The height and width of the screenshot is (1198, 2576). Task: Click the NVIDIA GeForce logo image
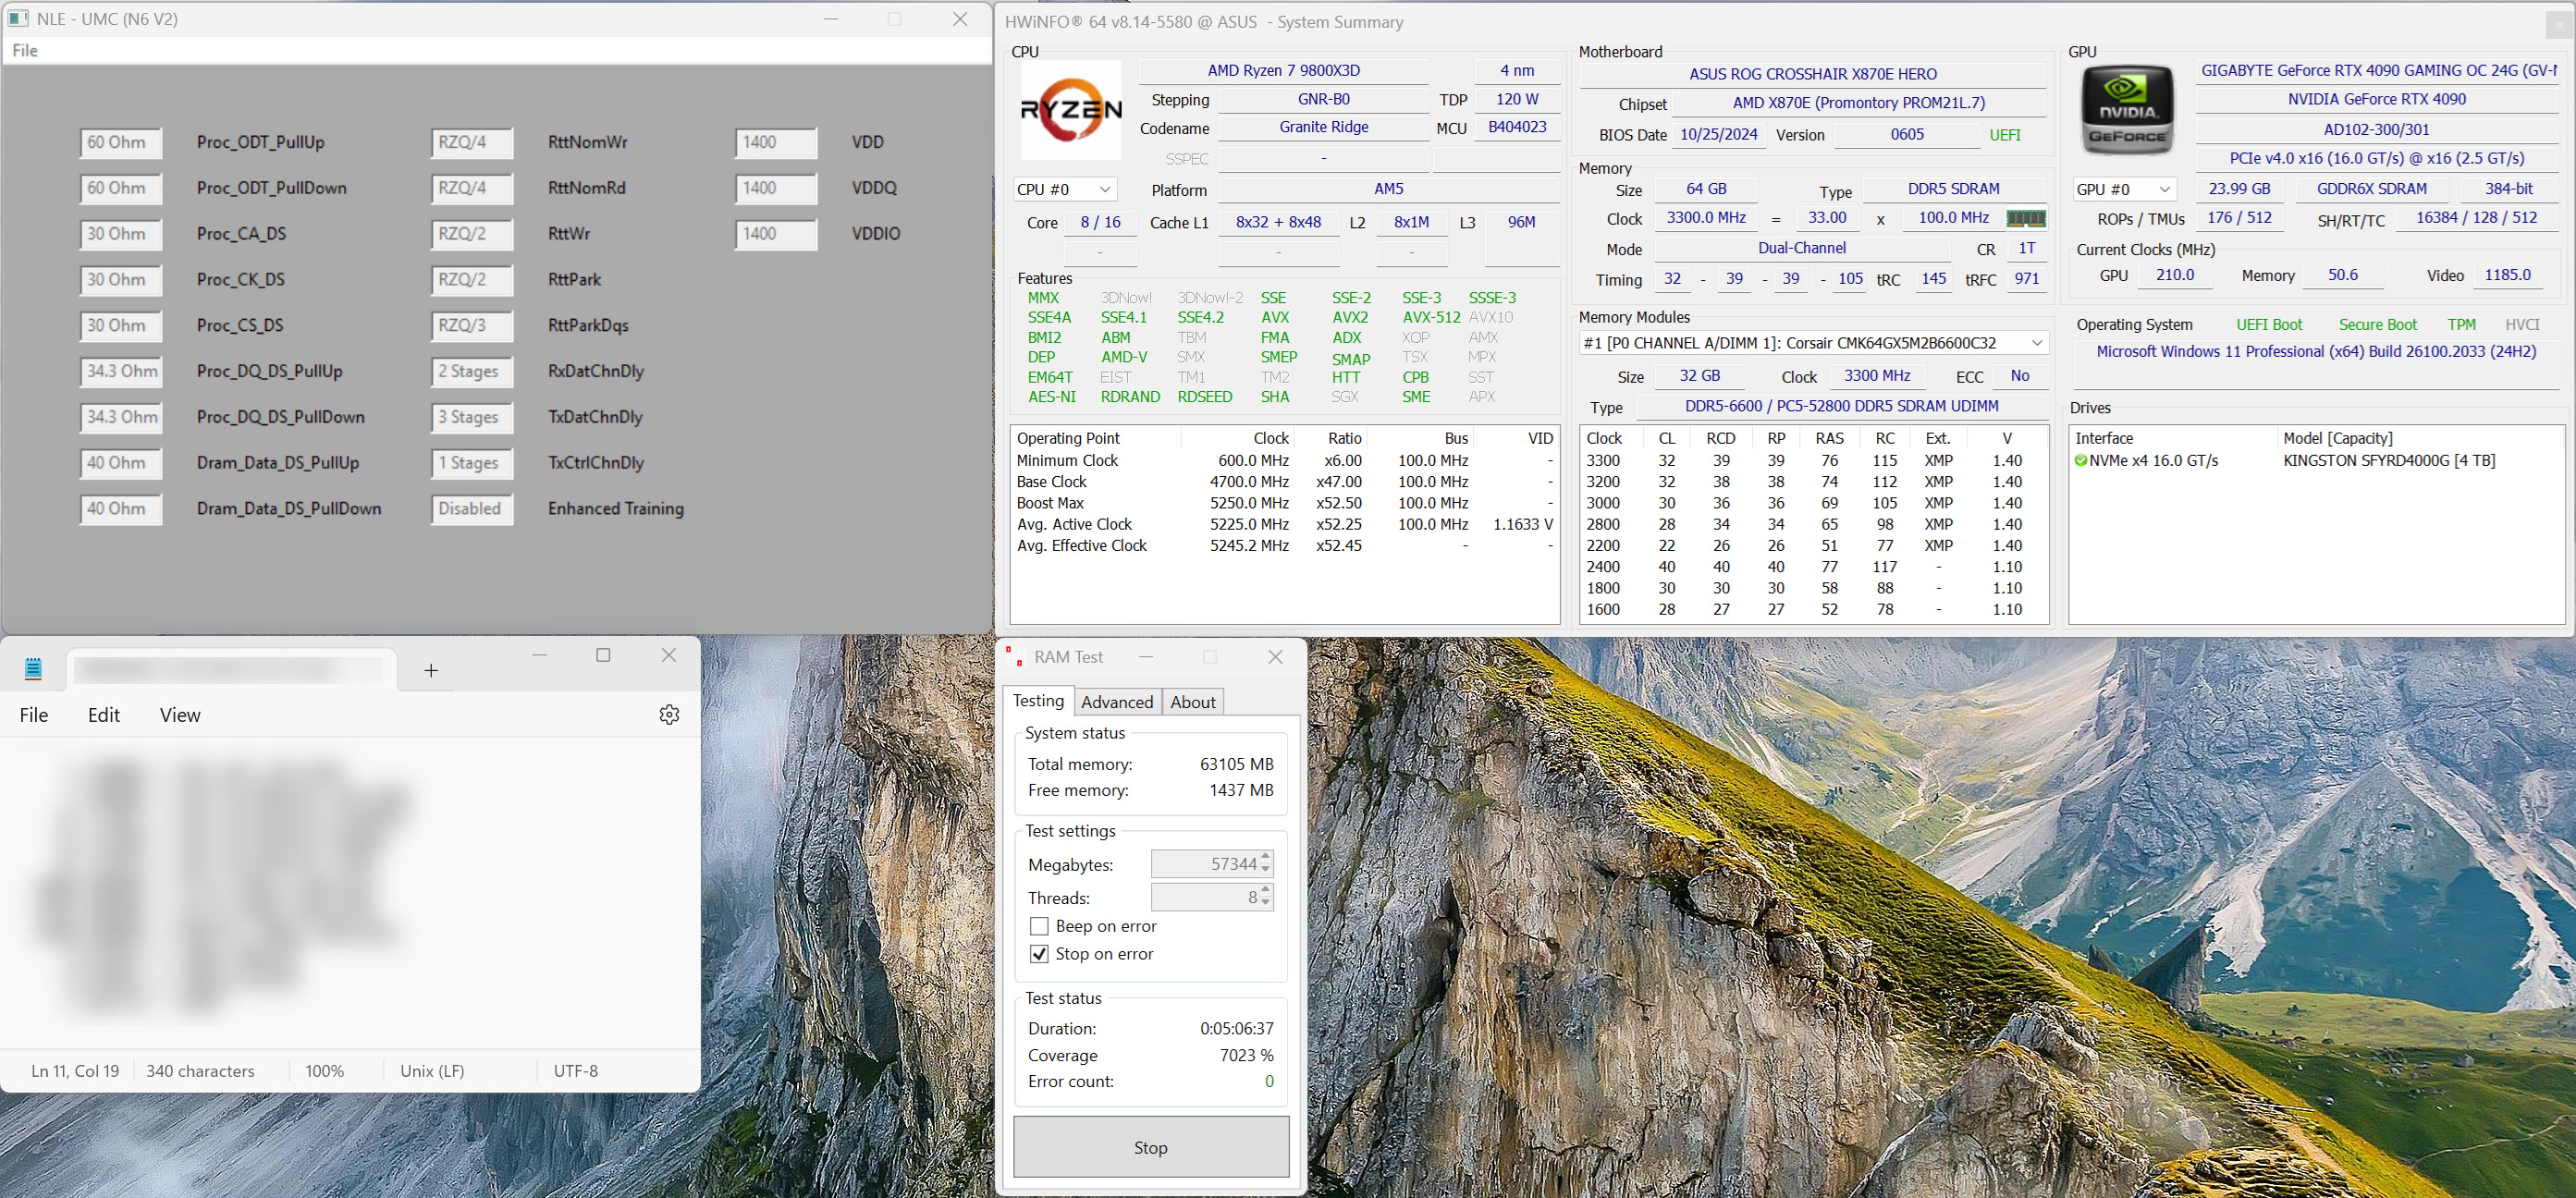[x=2127, y=110]
